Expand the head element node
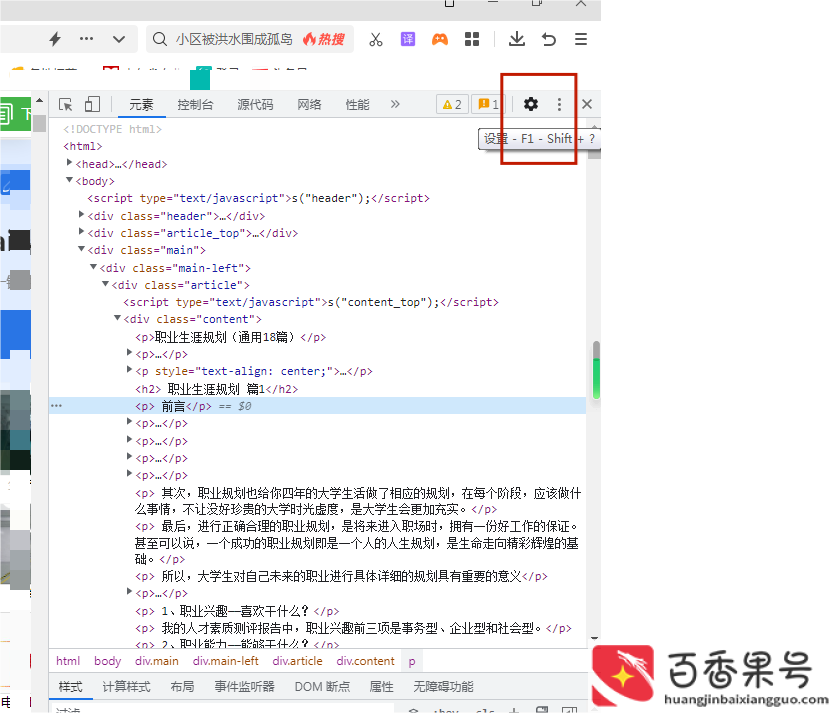The height and width of the screenshot is (713, 840). click(x=70, y=162)
